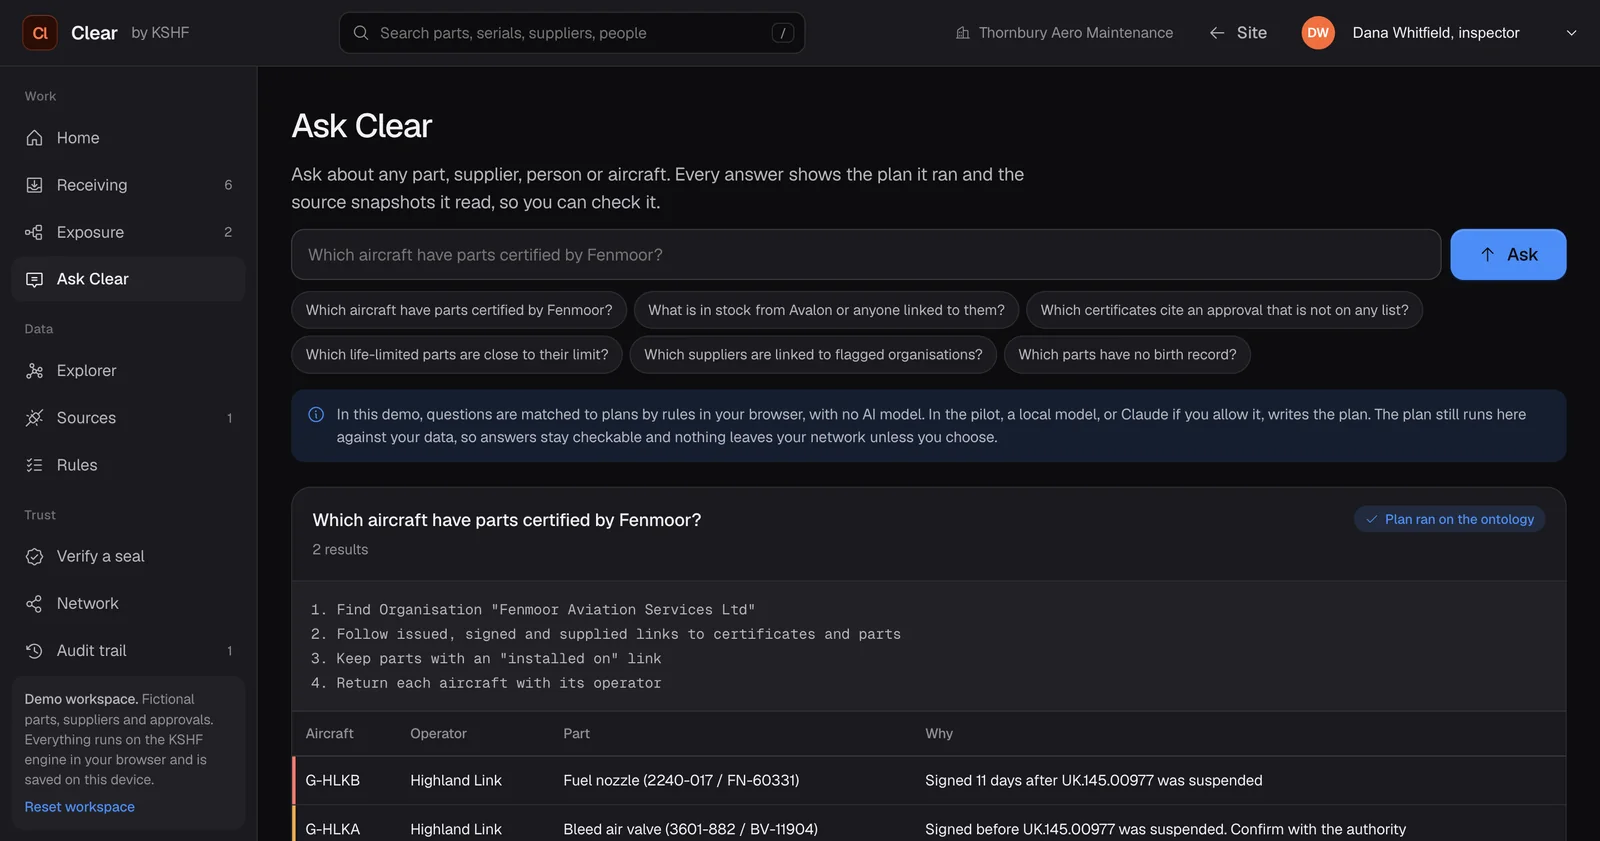Focus the top search bar
This screenshot has width=1600, height=841.
(572, 33)
